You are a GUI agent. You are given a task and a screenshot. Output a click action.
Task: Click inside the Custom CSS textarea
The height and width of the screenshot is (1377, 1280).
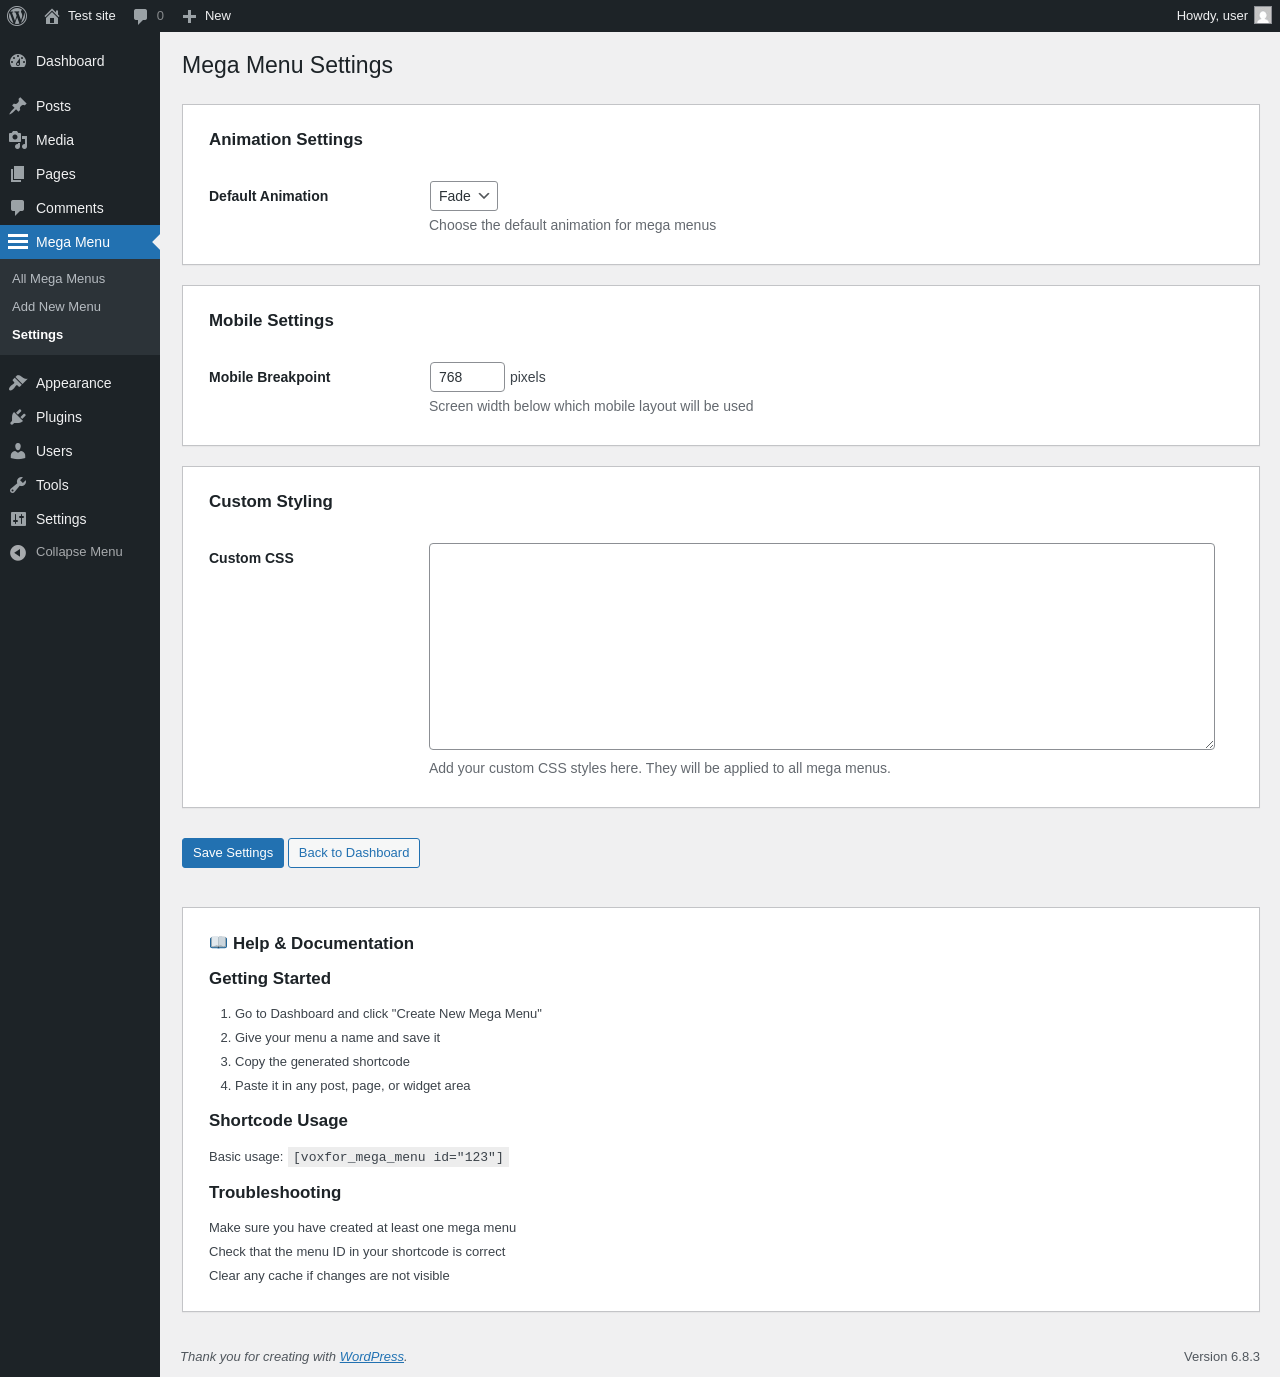point(822,646)
